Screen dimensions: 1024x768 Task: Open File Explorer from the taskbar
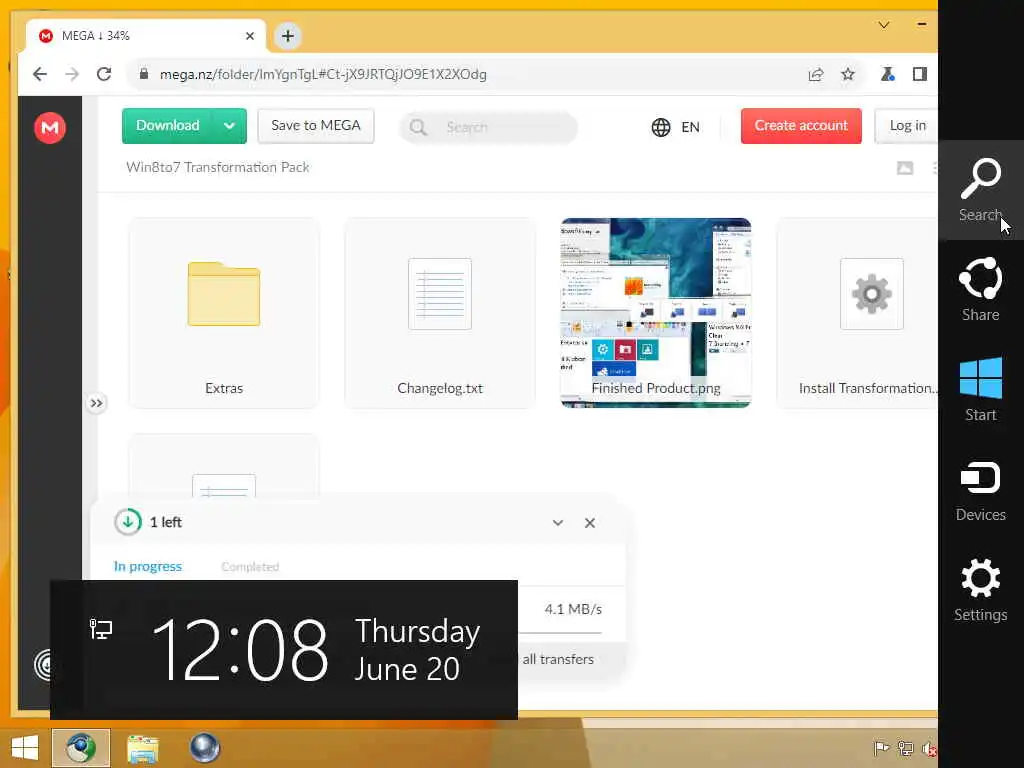(x=142, y=748)
